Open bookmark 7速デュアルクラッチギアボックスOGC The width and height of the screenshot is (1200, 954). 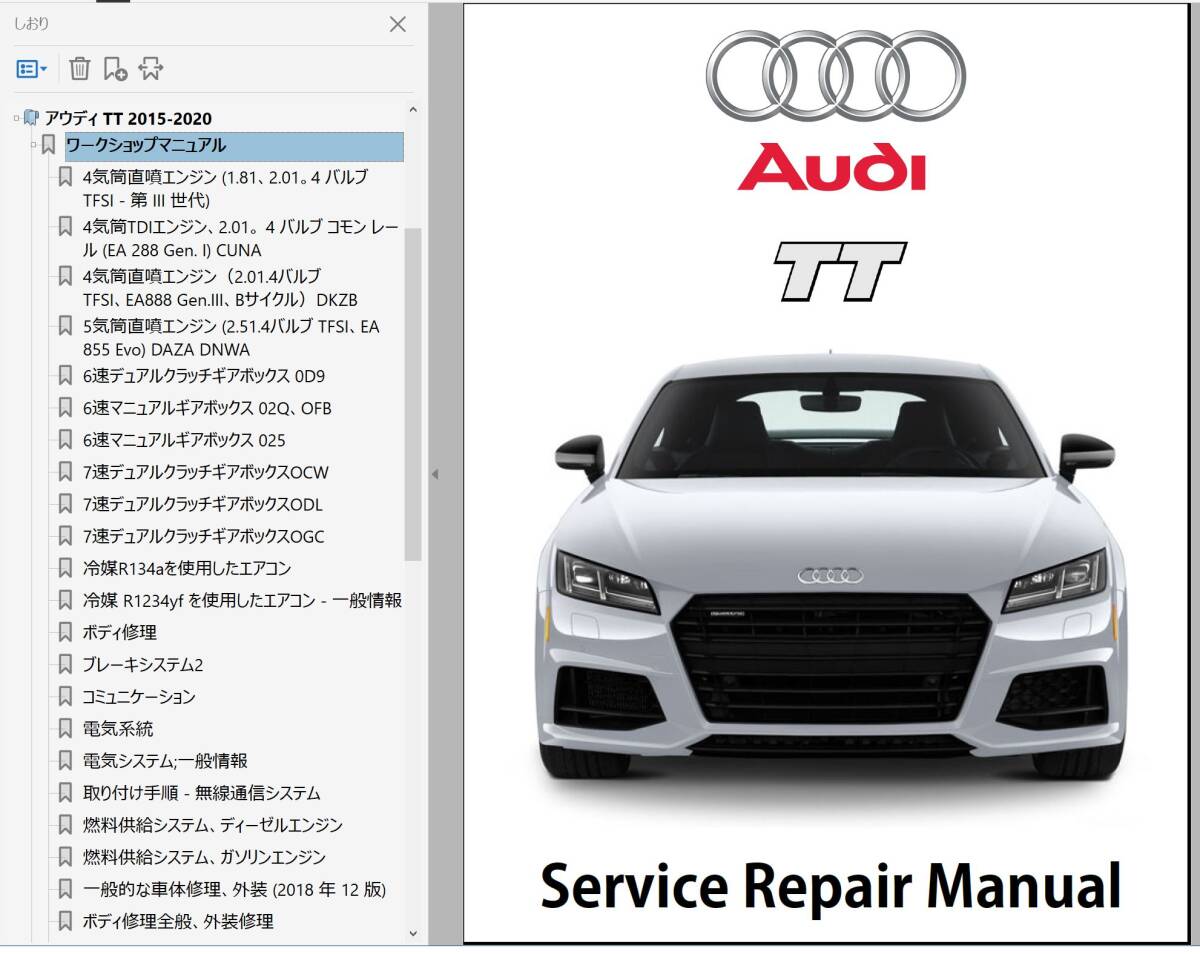204,536
